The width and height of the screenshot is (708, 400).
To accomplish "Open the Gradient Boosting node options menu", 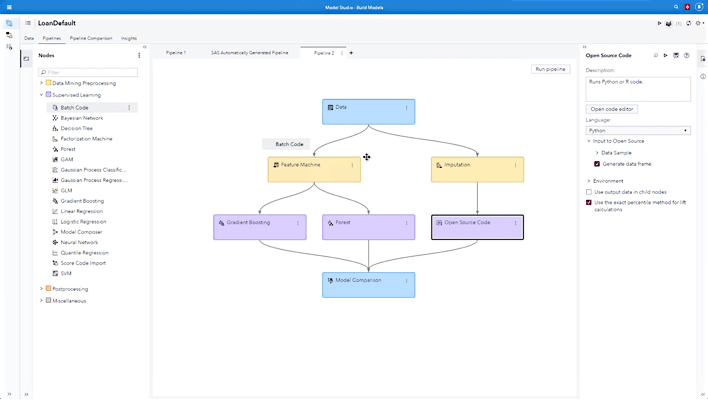I will click(298, 223).
